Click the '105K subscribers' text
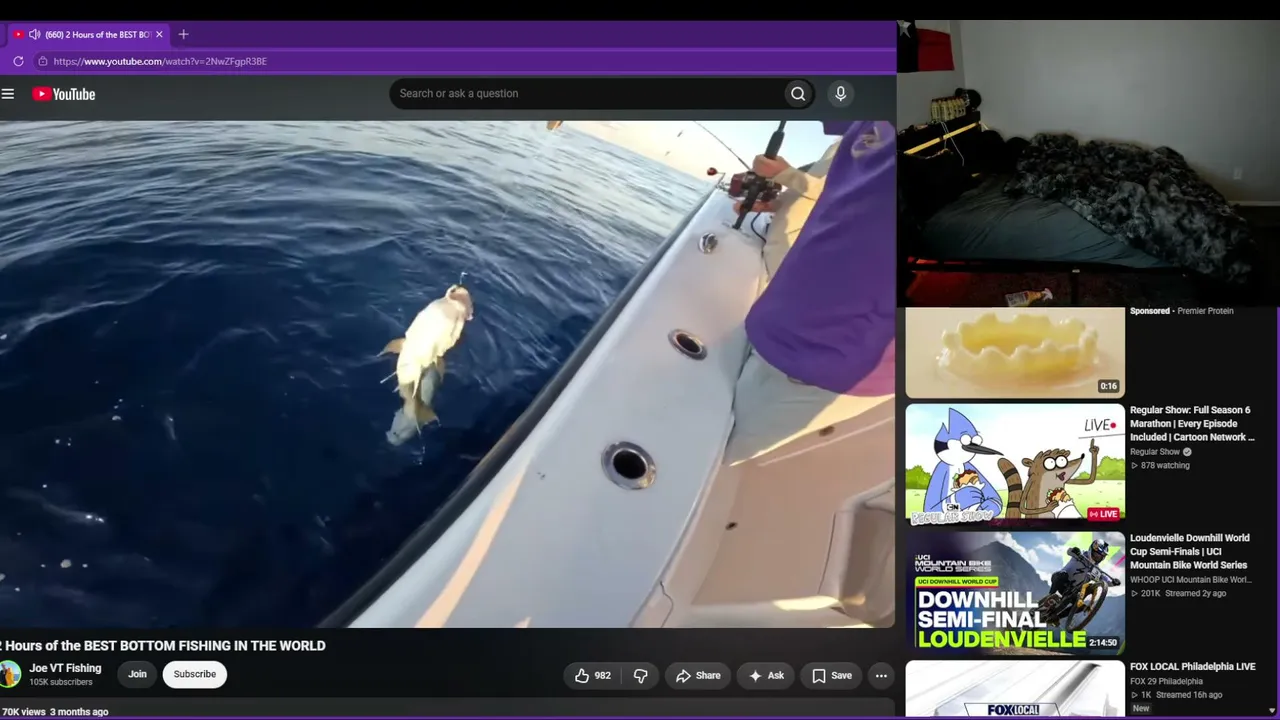 pyautogui.click(x=61, y=683)
